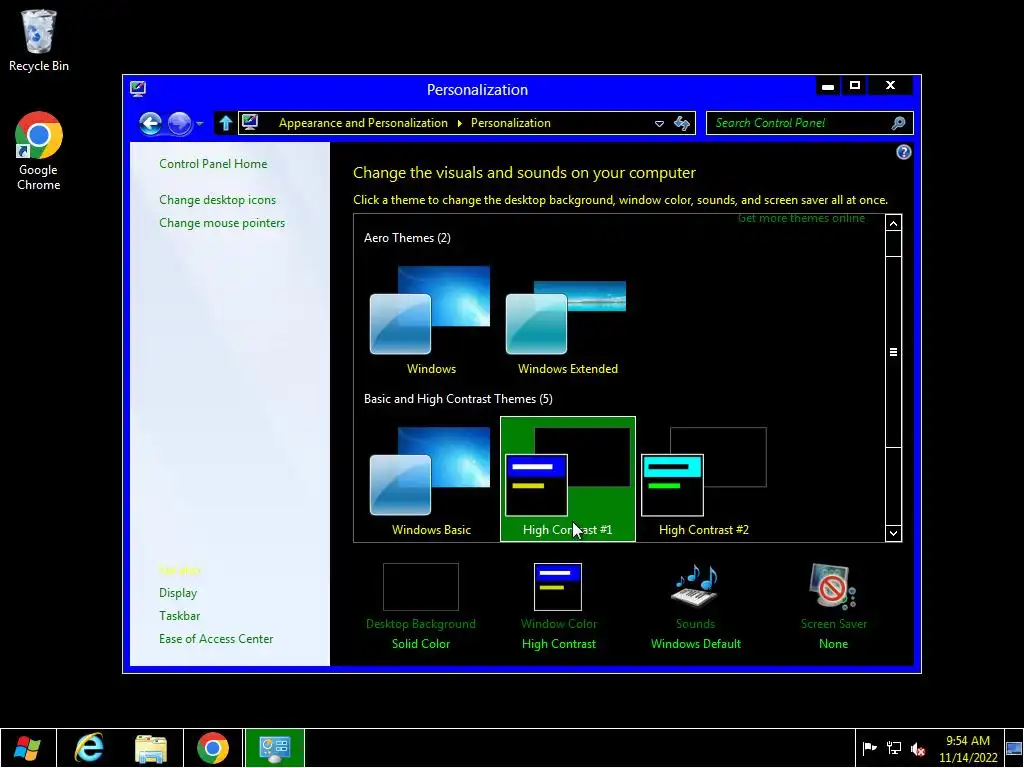Select the Windows Basic theme

point(430,481)
